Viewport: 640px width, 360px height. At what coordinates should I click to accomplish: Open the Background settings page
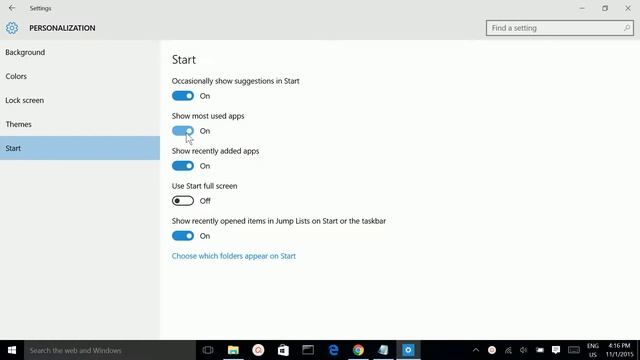tap(80, 52)
